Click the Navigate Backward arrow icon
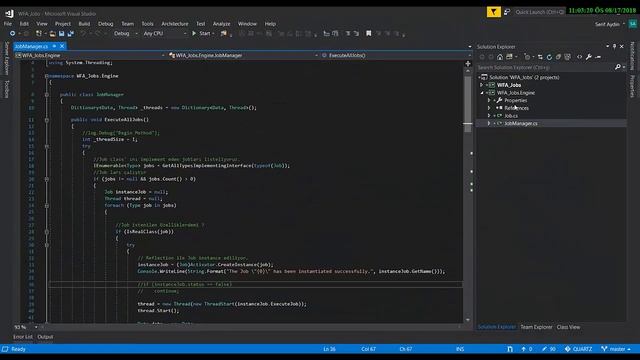Screen dimensions: 640x360 tap(12, 33)
